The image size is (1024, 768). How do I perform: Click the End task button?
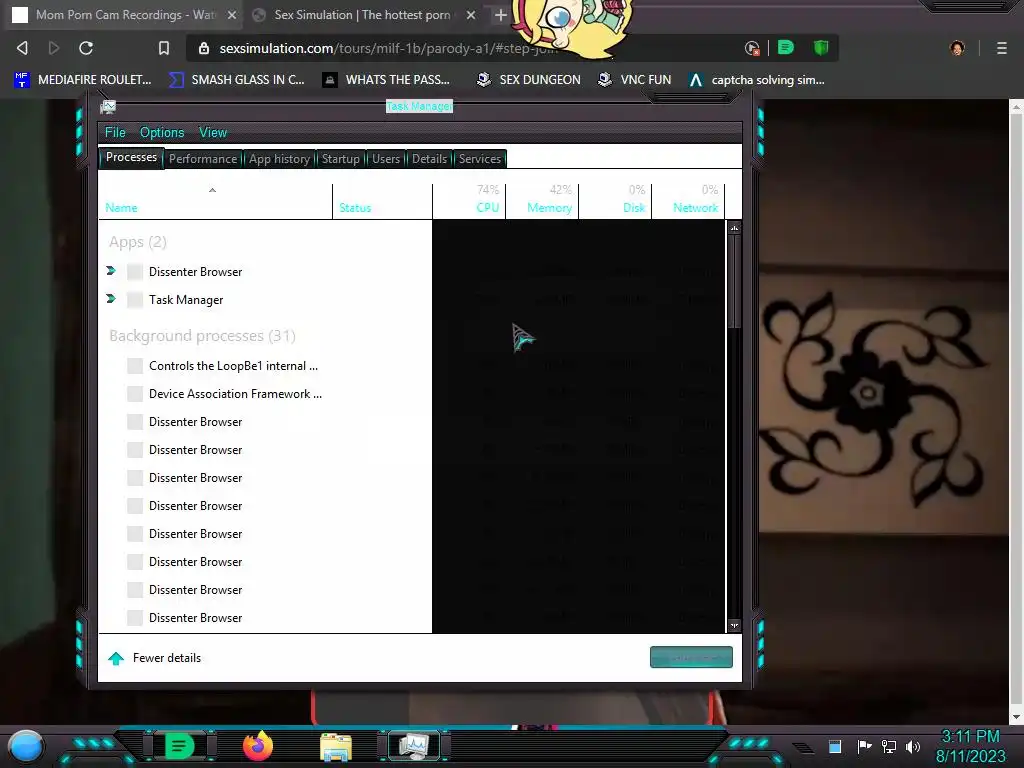click(691, 657)
